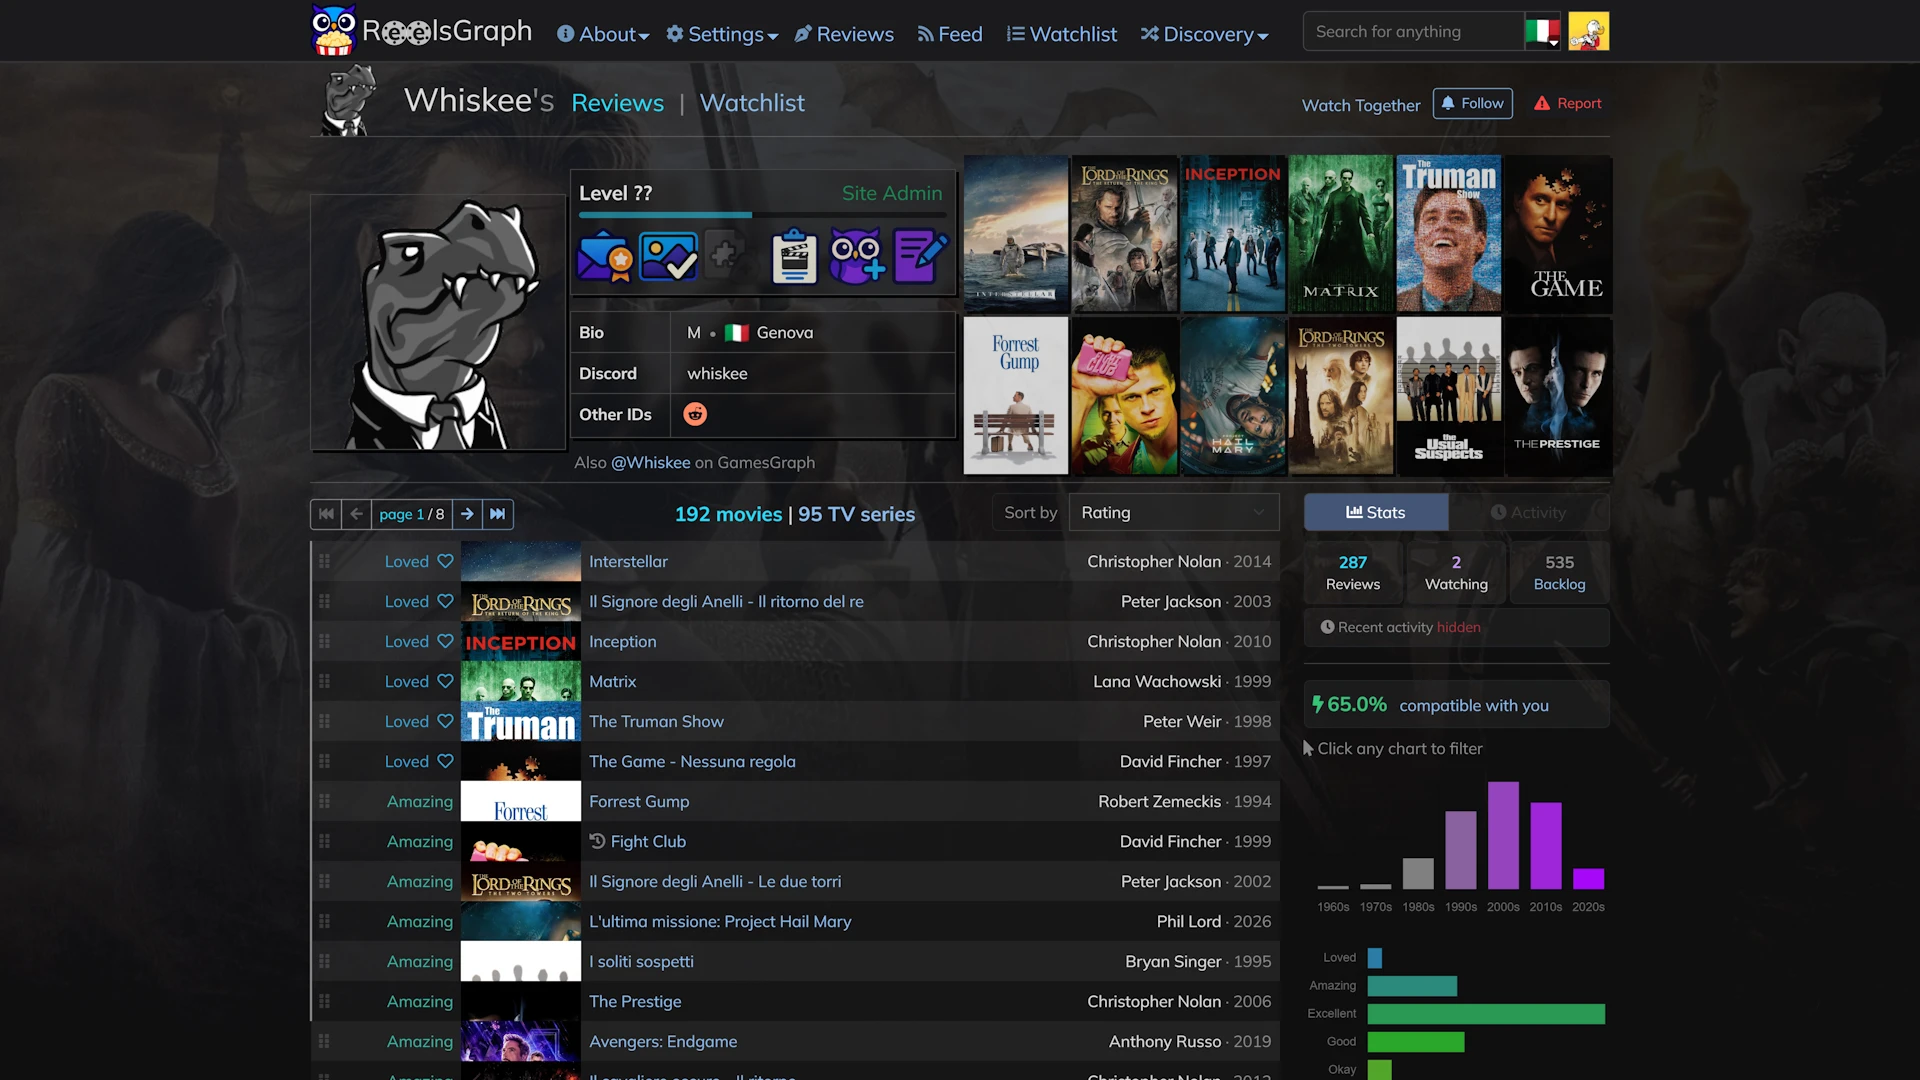The width and height of the screenshot is (1920, 1080).
Task: Click the heart icon next to Matrix
Action: coord(445,682)
